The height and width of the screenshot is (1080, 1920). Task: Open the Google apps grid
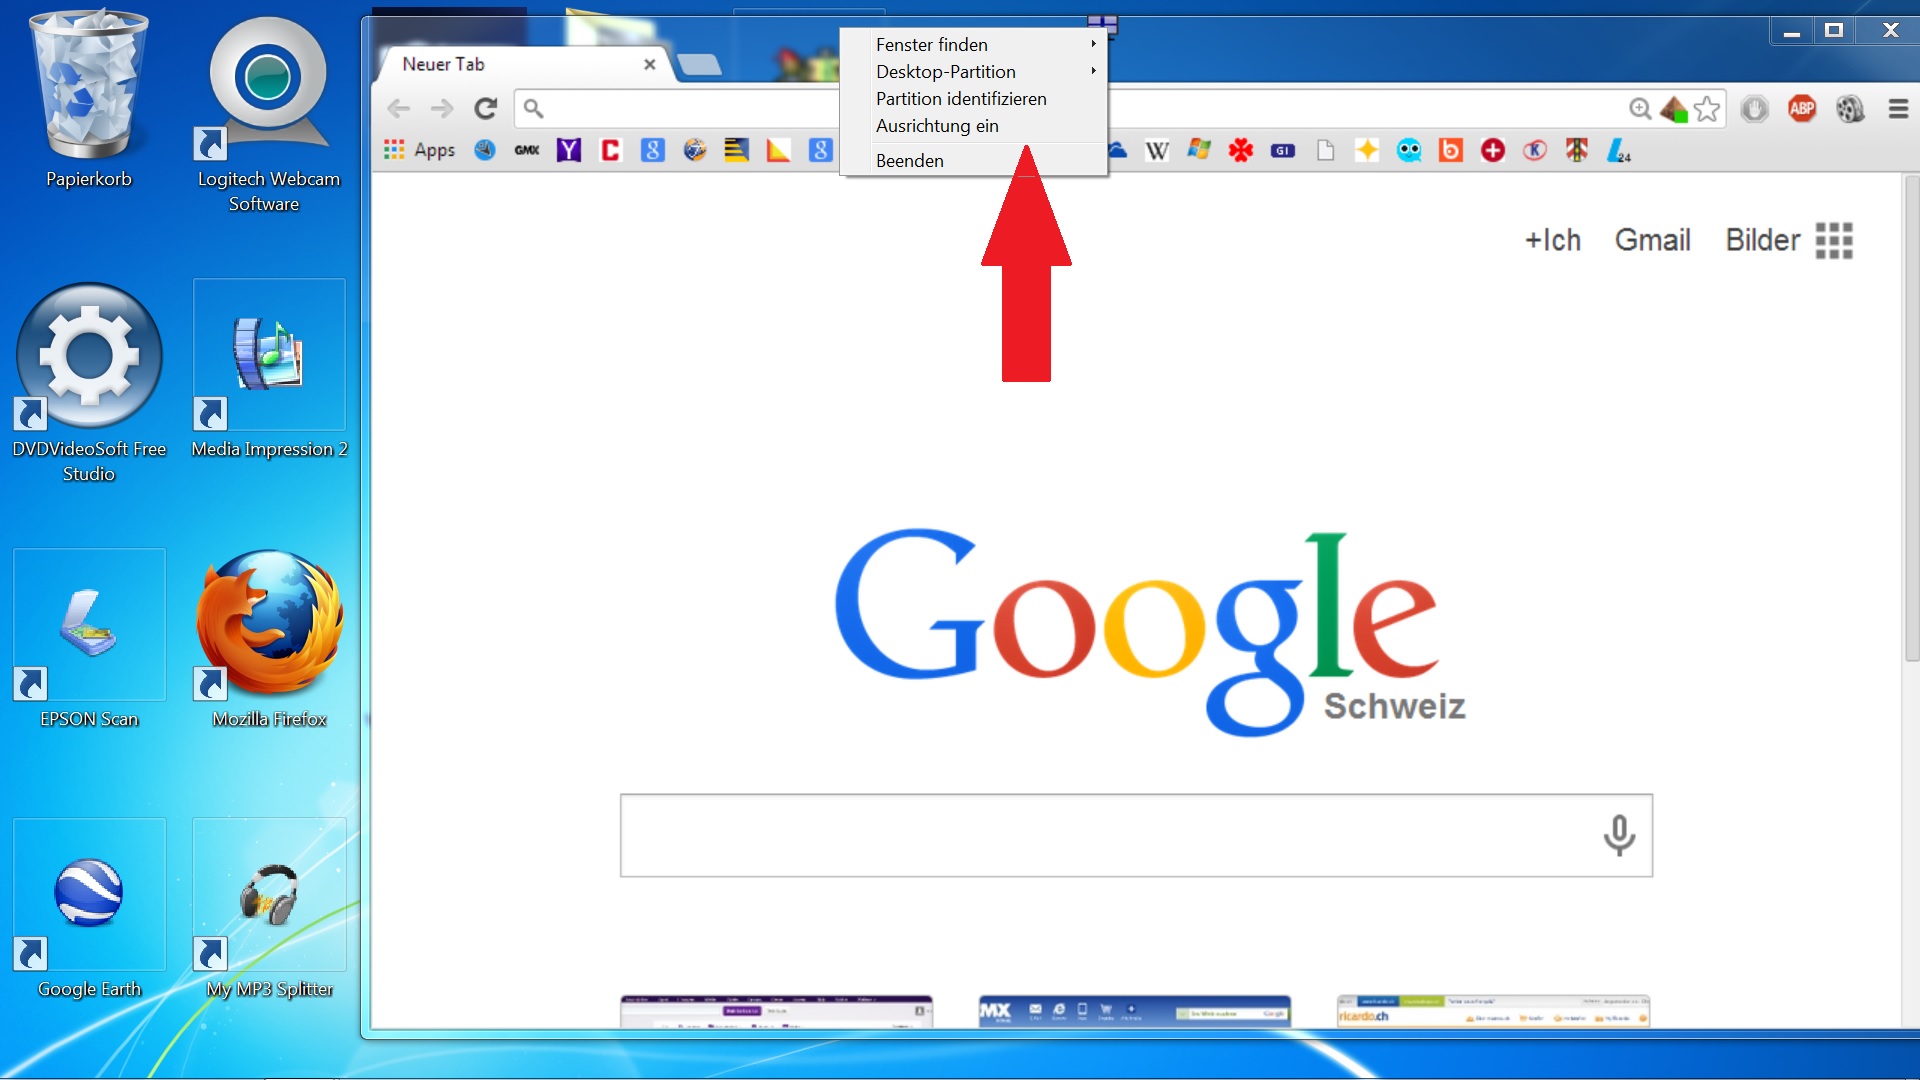[x=1834, y=241]
